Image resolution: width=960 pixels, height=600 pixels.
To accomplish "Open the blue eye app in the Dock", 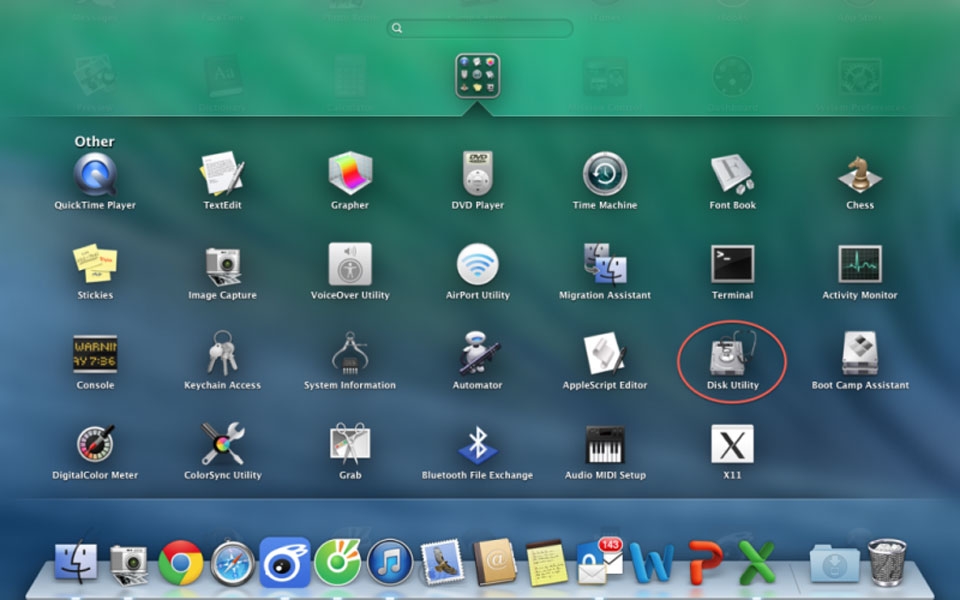I will (x=285, y=562).
